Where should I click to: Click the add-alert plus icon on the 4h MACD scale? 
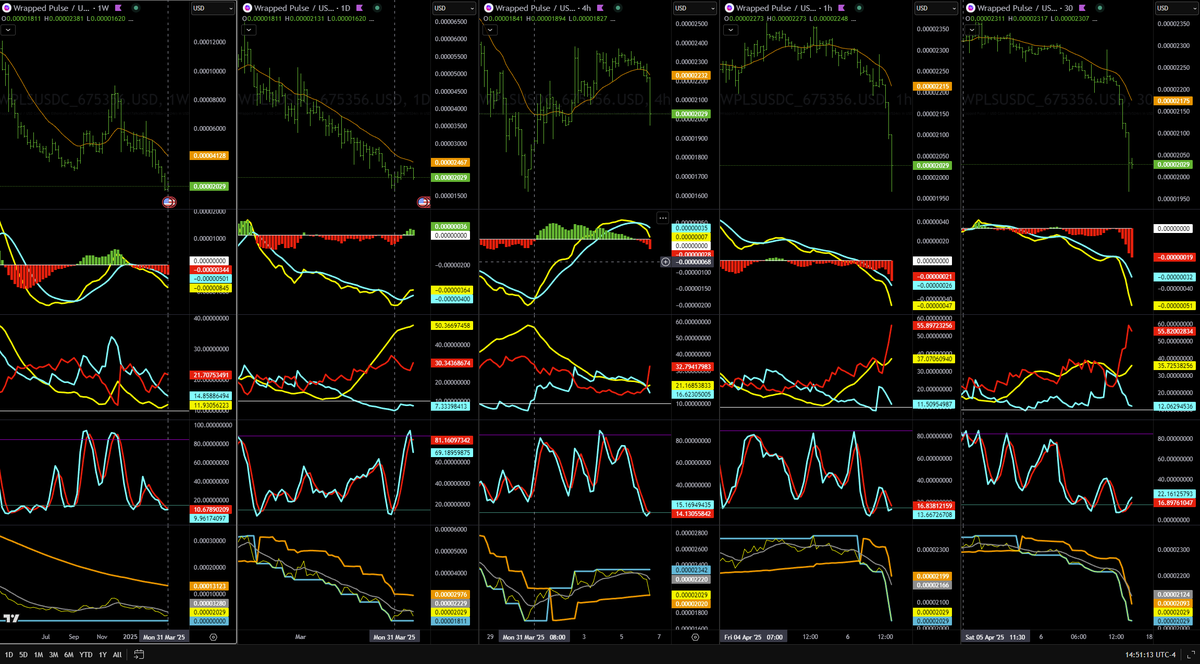click(x=665, y=262)
